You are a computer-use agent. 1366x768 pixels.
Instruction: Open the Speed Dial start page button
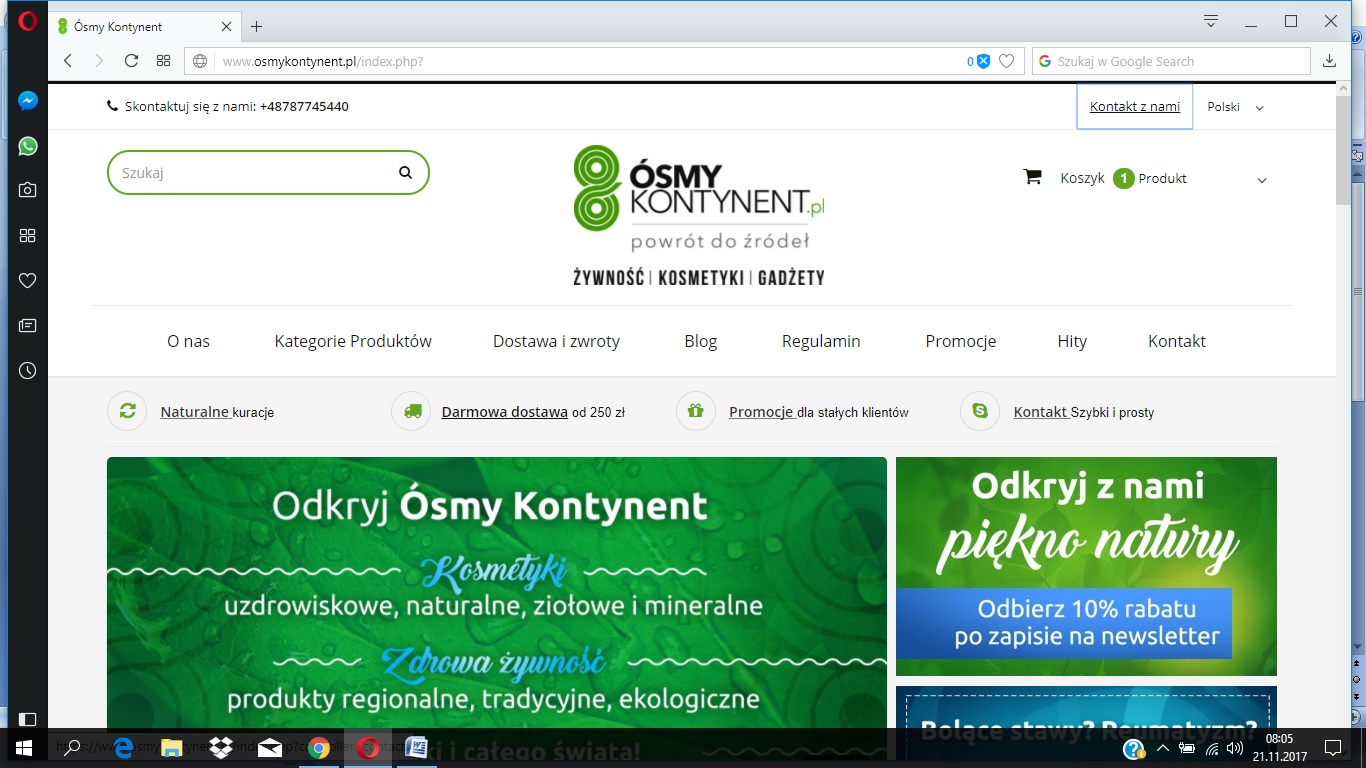(164, 61)
